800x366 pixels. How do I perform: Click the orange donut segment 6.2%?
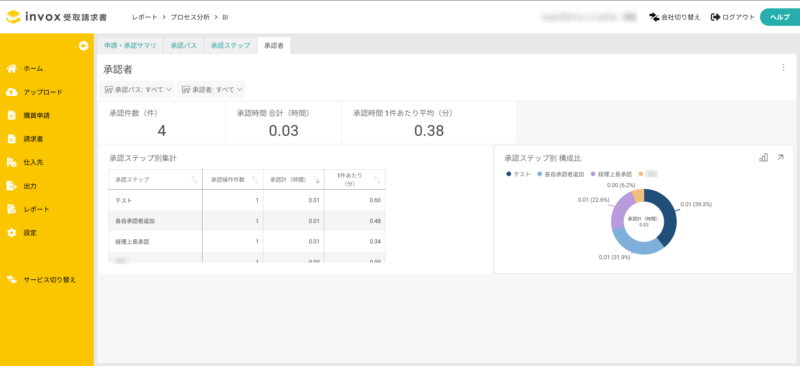point(638,196)
